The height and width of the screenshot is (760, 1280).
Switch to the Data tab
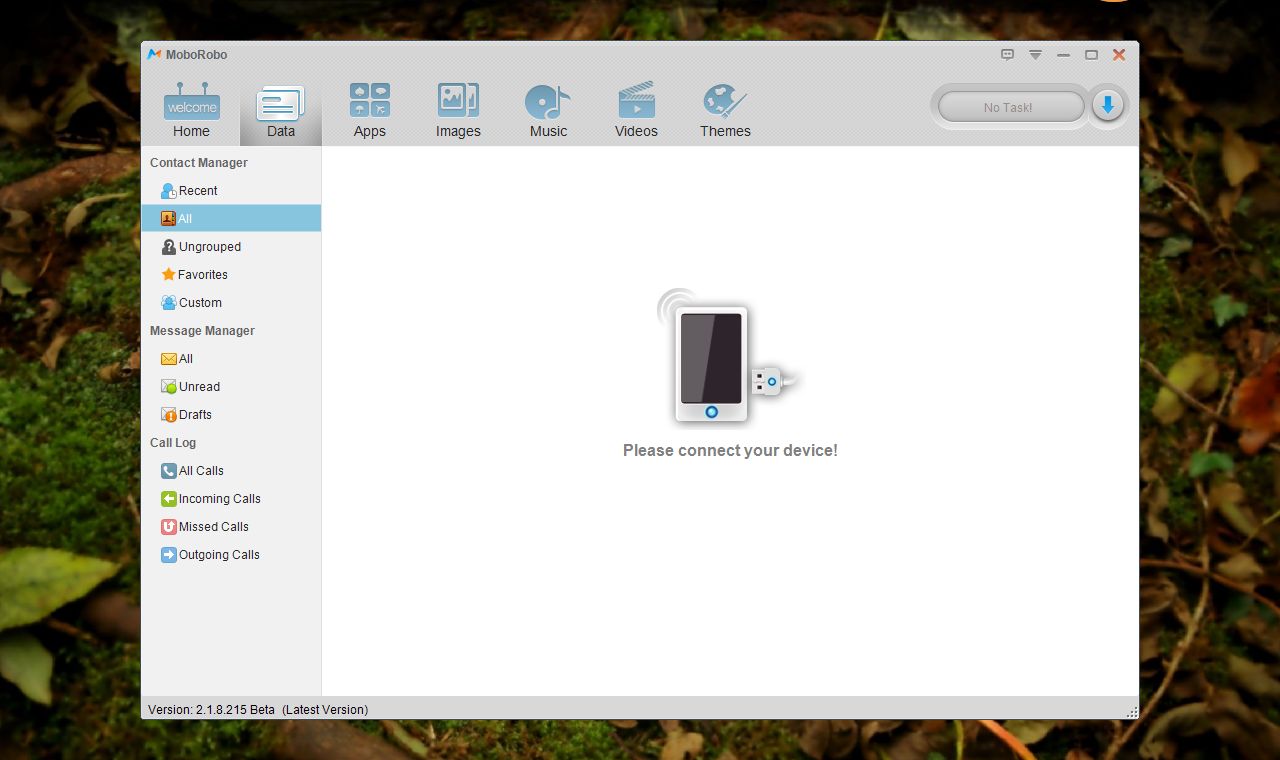pos(281,110)
